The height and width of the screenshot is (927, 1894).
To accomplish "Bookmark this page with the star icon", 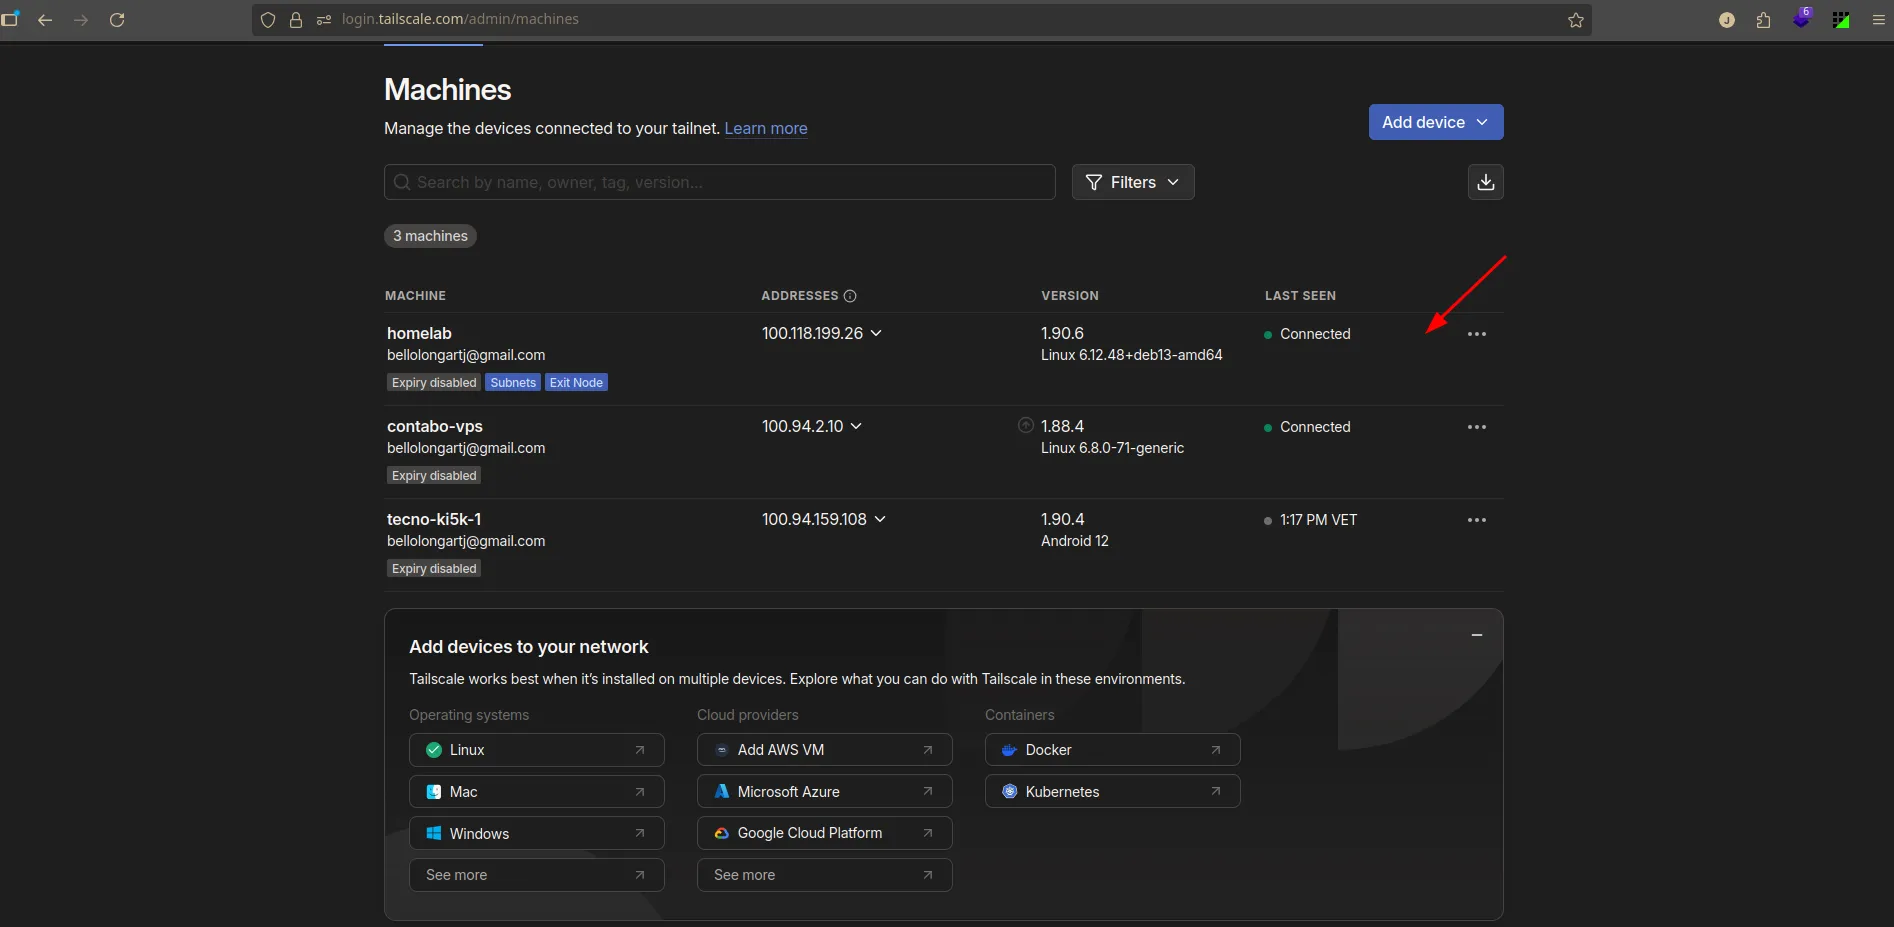I will click(x=1575, y=20).
